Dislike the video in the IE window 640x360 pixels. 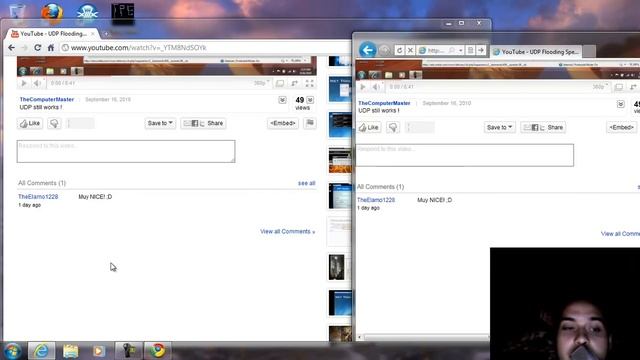tap(393, 127)
